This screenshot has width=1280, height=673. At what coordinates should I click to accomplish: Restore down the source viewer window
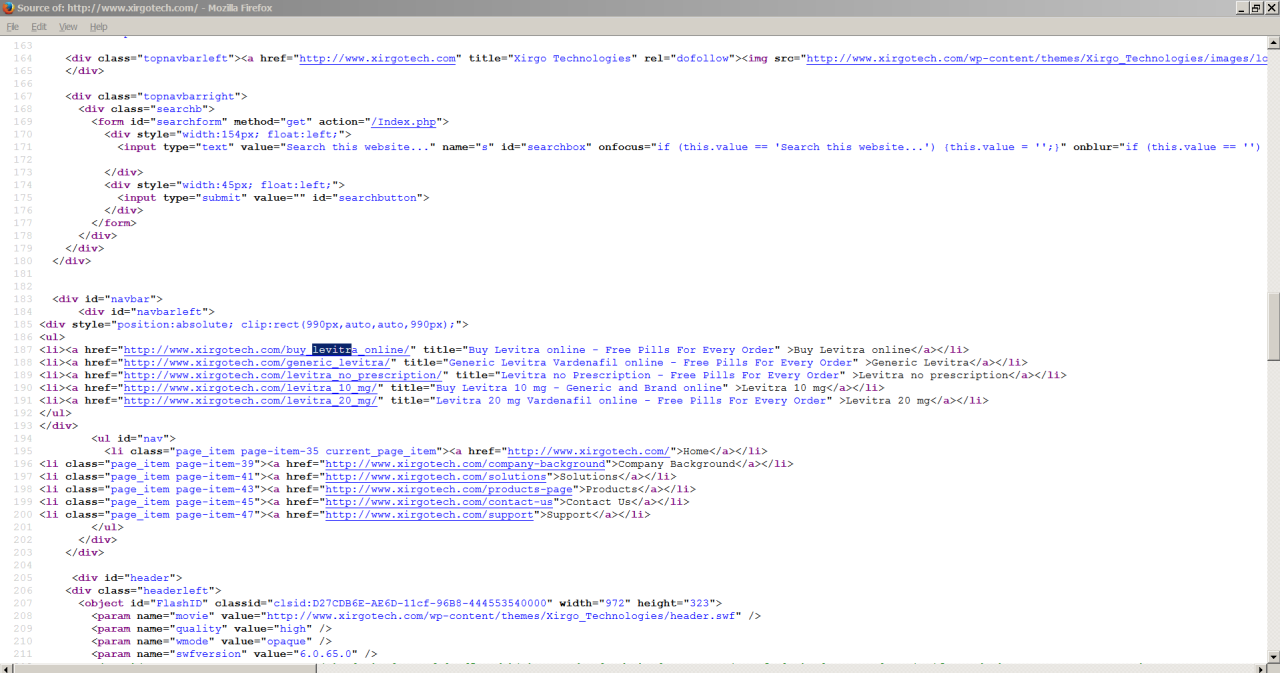pos(1257,8)
